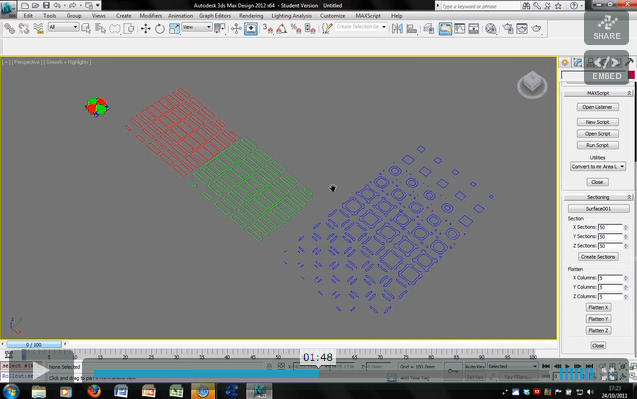Activate the Select and Move tool

pos(145,28)
